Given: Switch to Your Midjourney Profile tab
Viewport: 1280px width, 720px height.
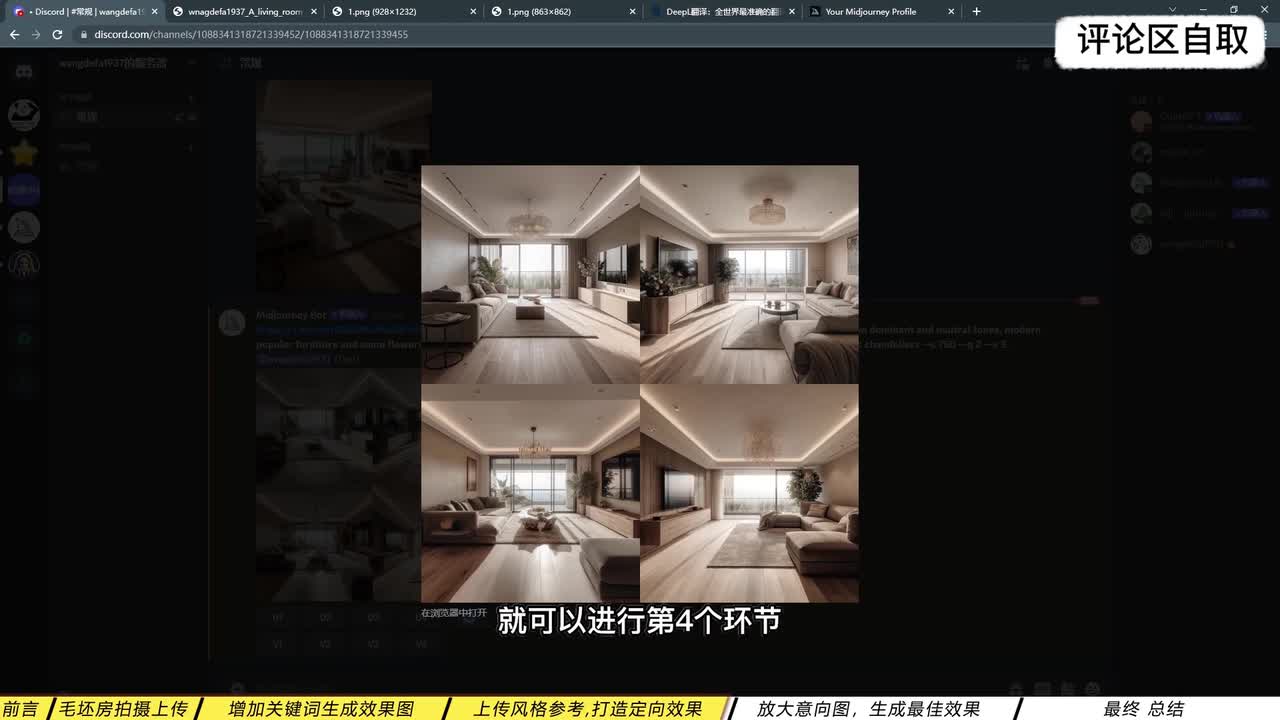Looking at the screenshot, I should tap(870, 12).
